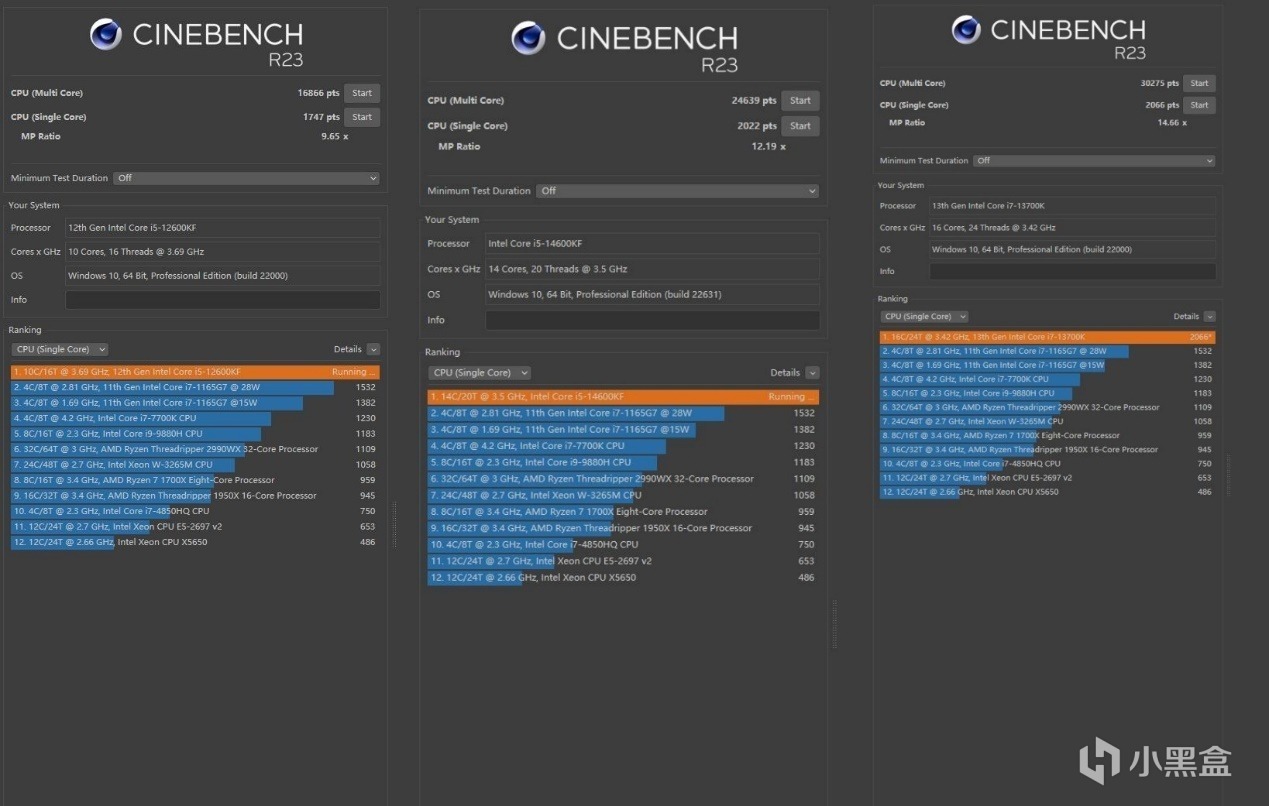
Task: Open CPU (Single Core) ranking dropdown in 12600KF window
Action: tap(60, 349)
